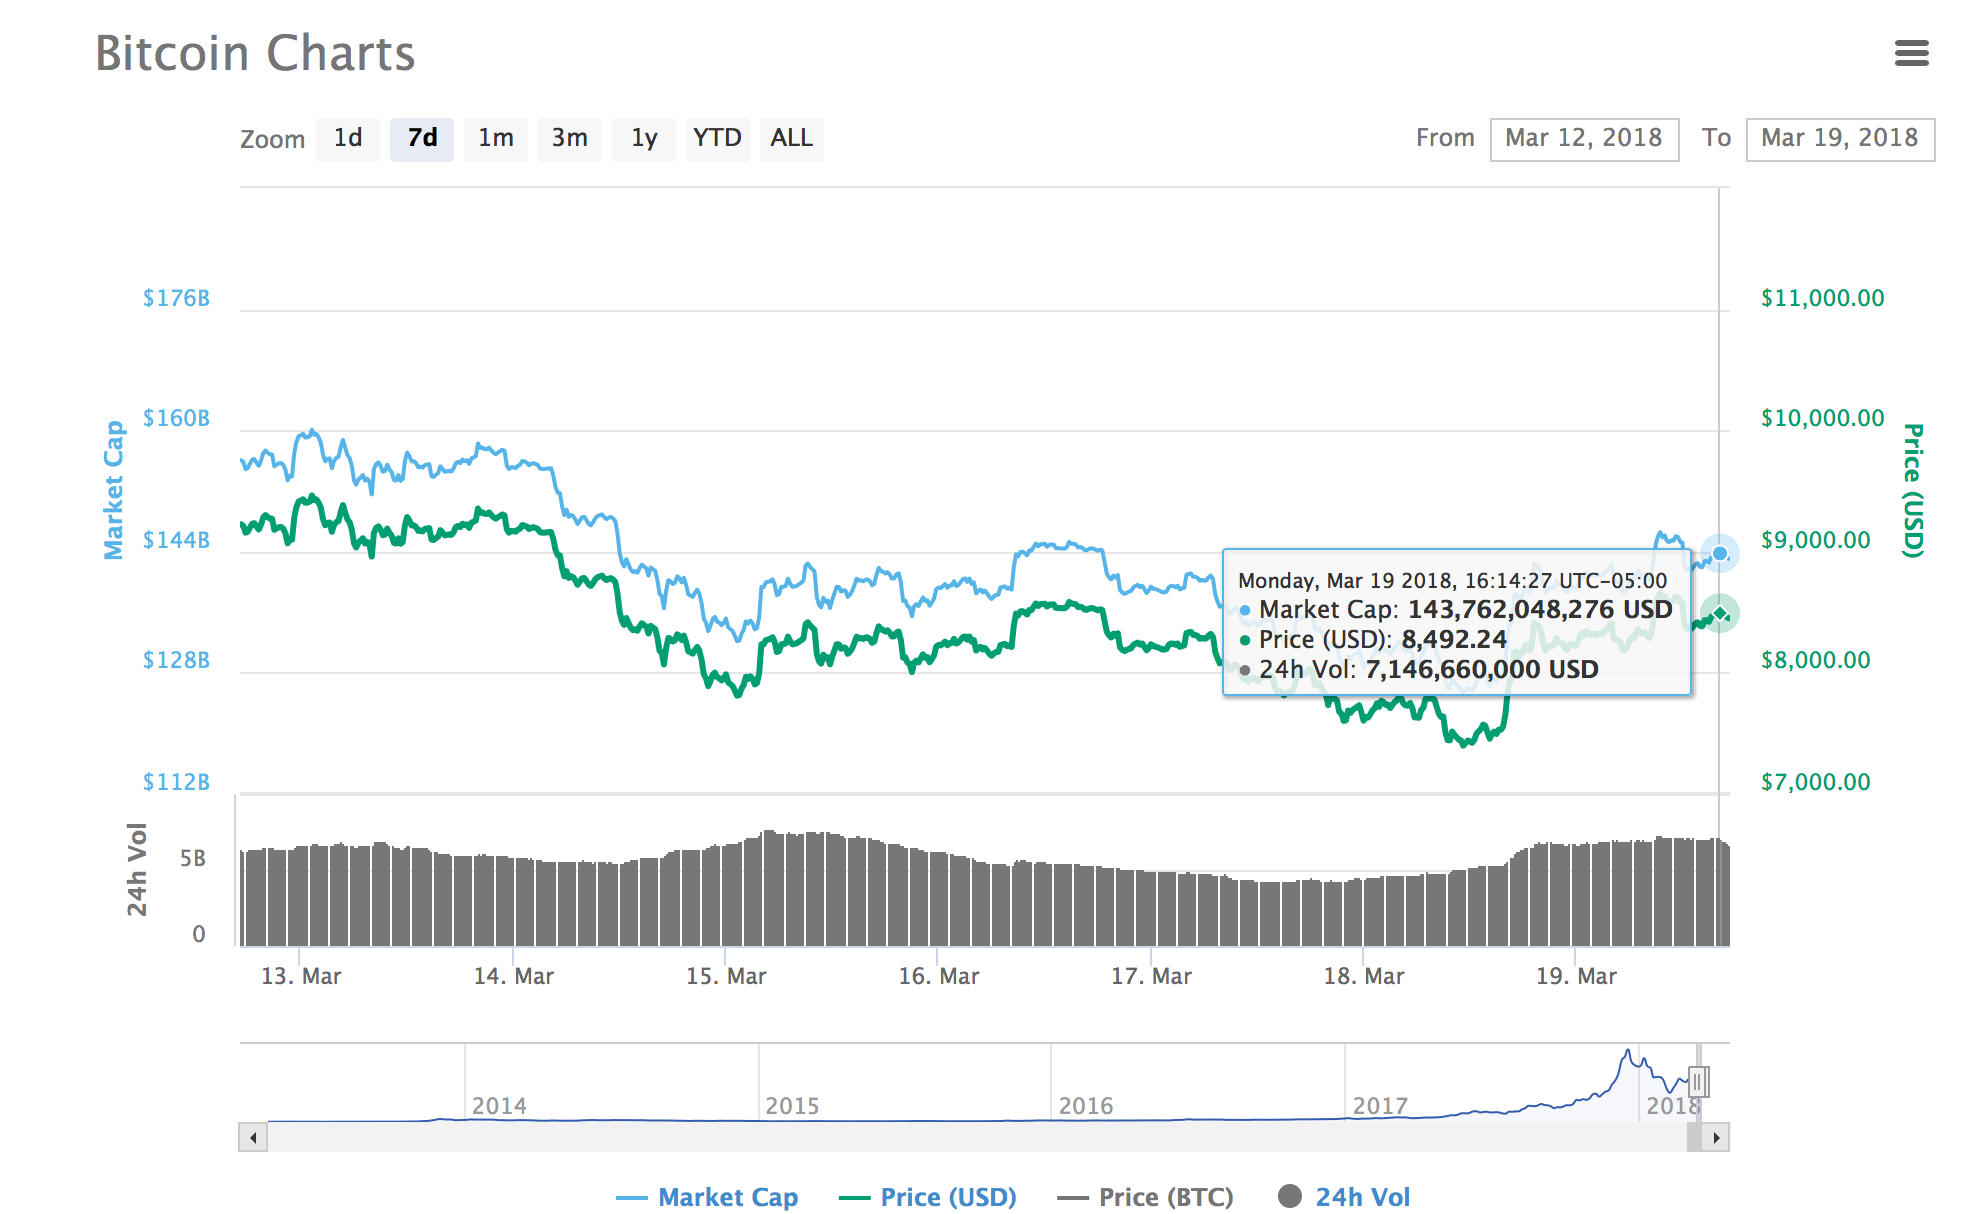Click the 17. Mar axis label
1968x1214 pixels.
pos(1151,976)
